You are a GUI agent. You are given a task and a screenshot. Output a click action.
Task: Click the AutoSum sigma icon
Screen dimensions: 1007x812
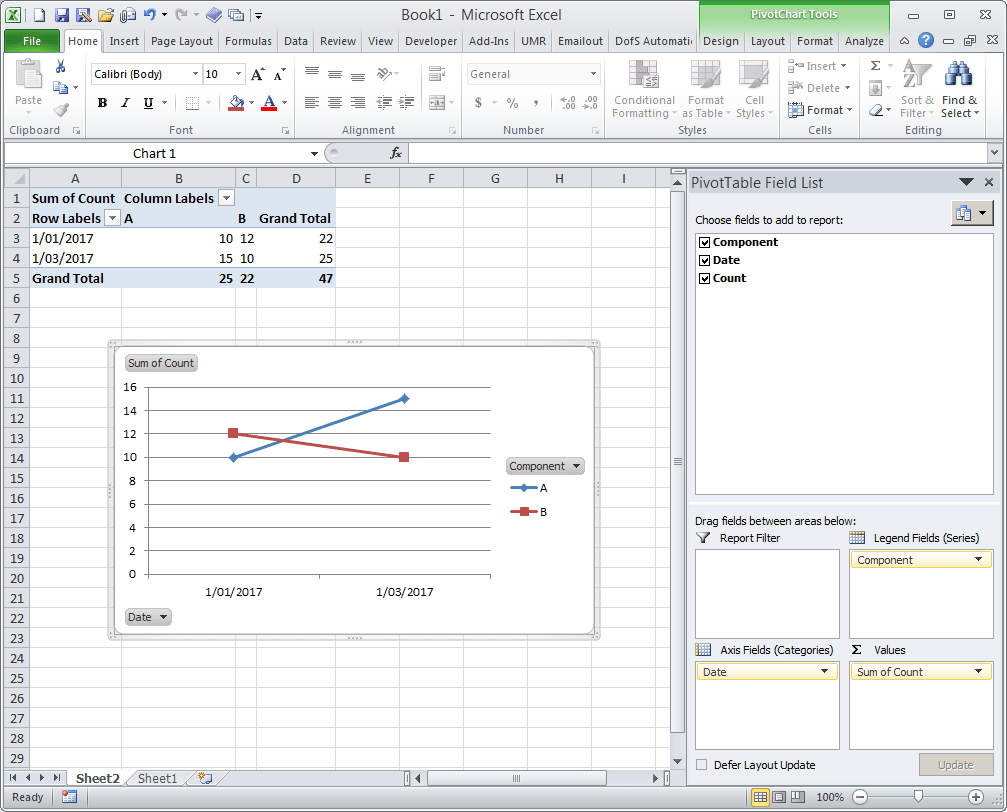[x=875, y=66]
